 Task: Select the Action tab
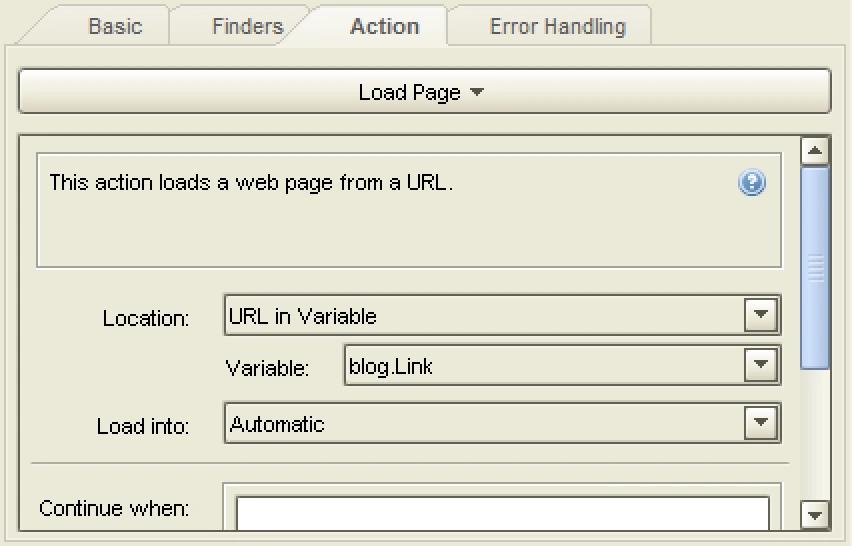tap(385, 26)
